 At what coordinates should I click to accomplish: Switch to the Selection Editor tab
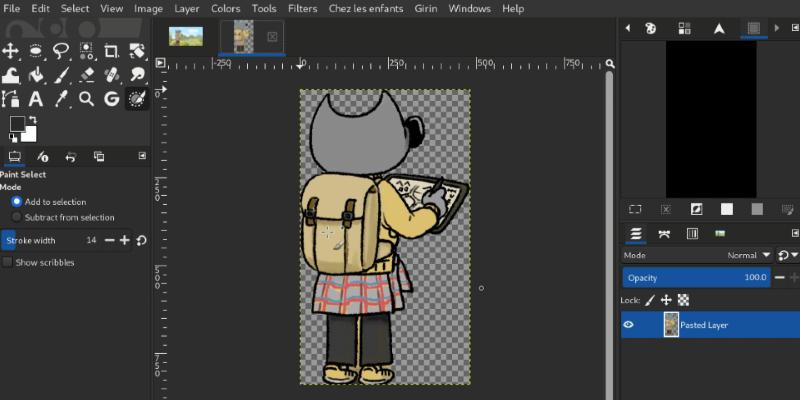click(x=754, y=29)
